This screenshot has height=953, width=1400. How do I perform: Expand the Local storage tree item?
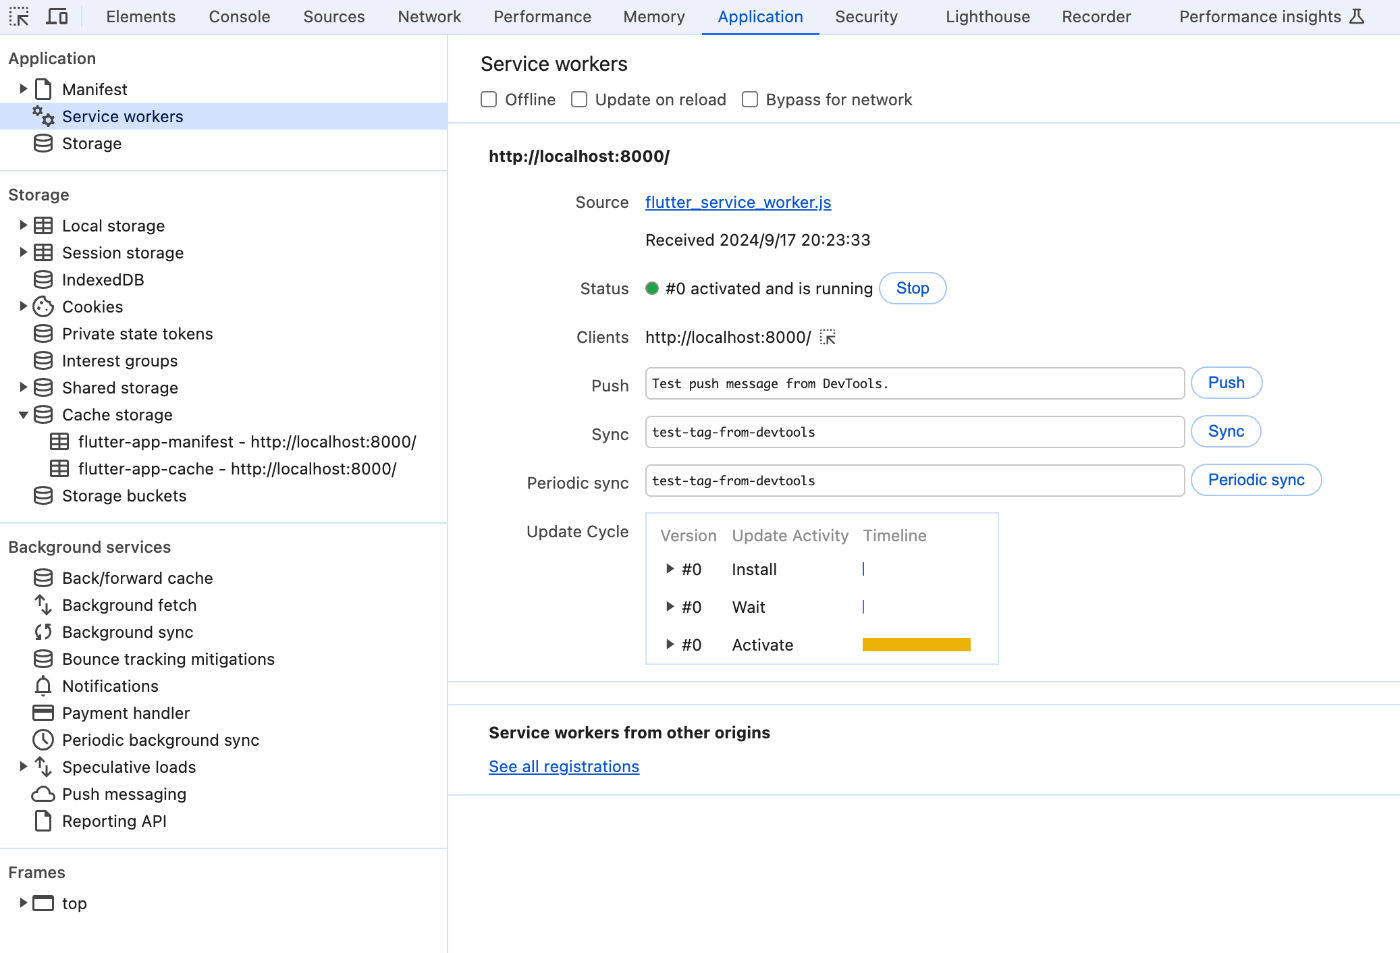coord(23,226)
